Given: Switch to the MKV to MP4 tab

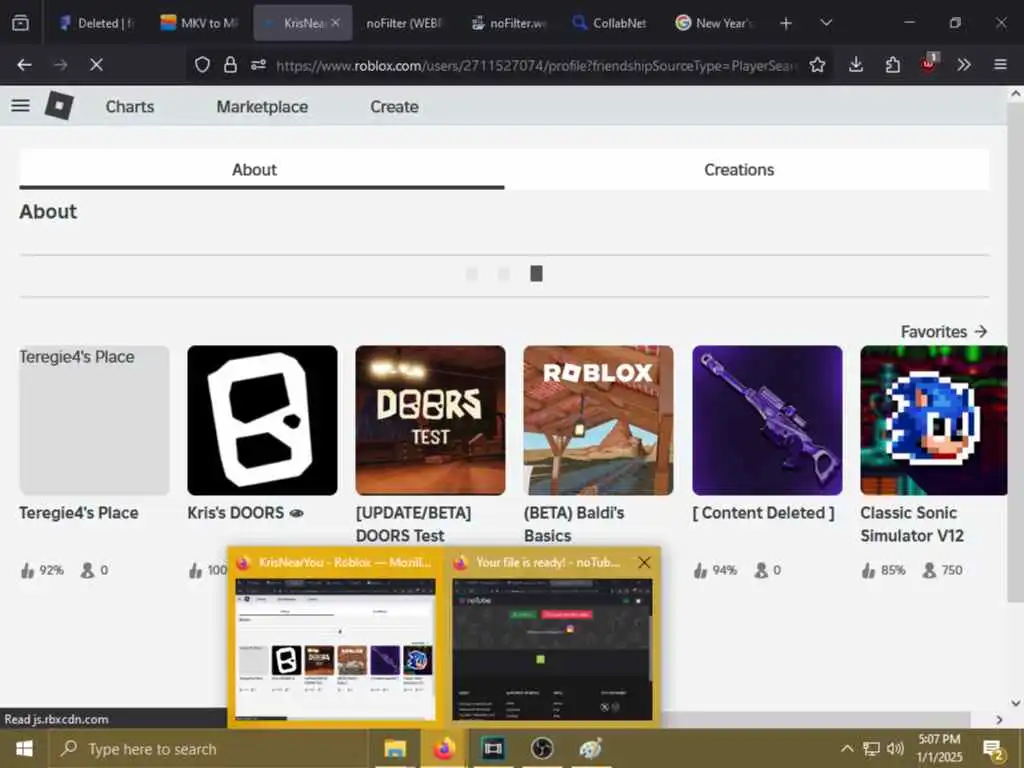Looking at the screenshot, I should (200, 23).
